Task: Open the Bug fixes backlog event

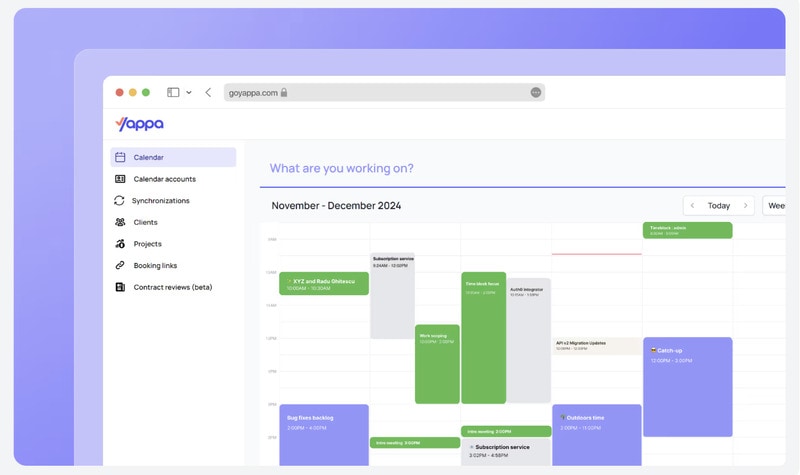Action: [x=324, y=434]
